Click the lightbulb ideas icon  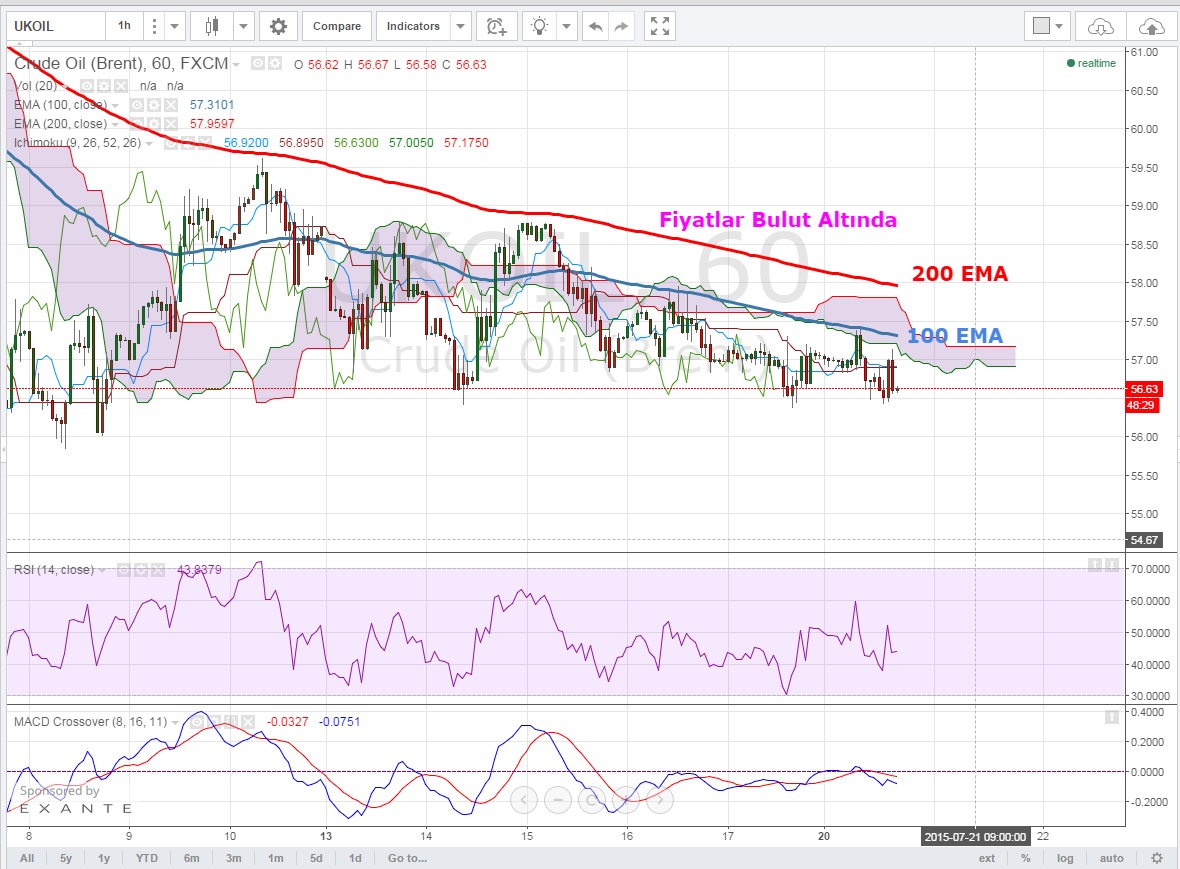click(540, 26)
